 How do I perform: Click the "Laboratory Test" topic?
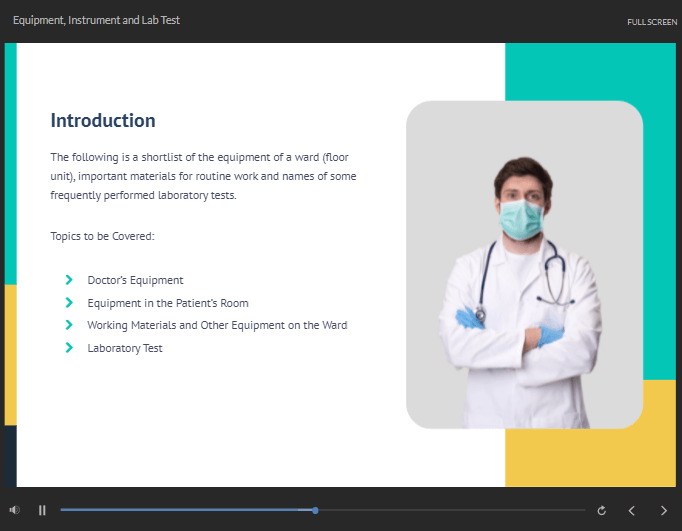coord(125,348)
